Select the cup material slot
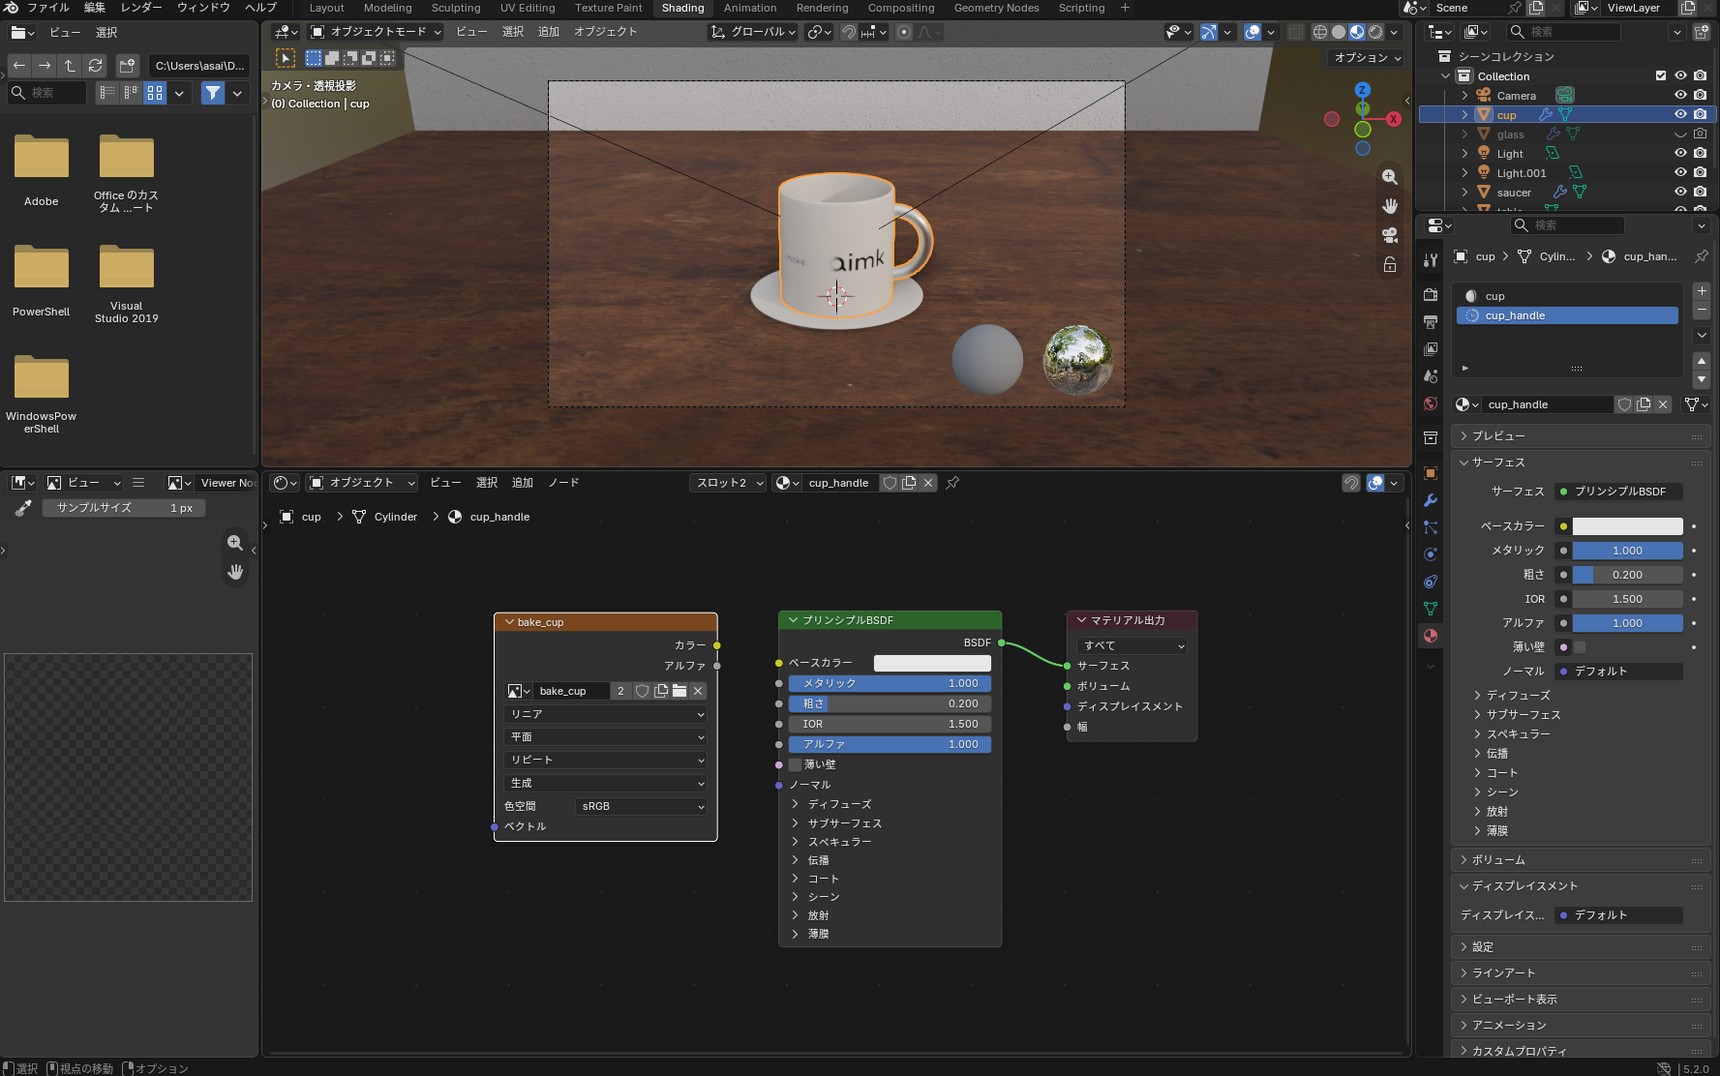The height and width of the screenshot is (1076, 1720). click(x=1567, y=296)
